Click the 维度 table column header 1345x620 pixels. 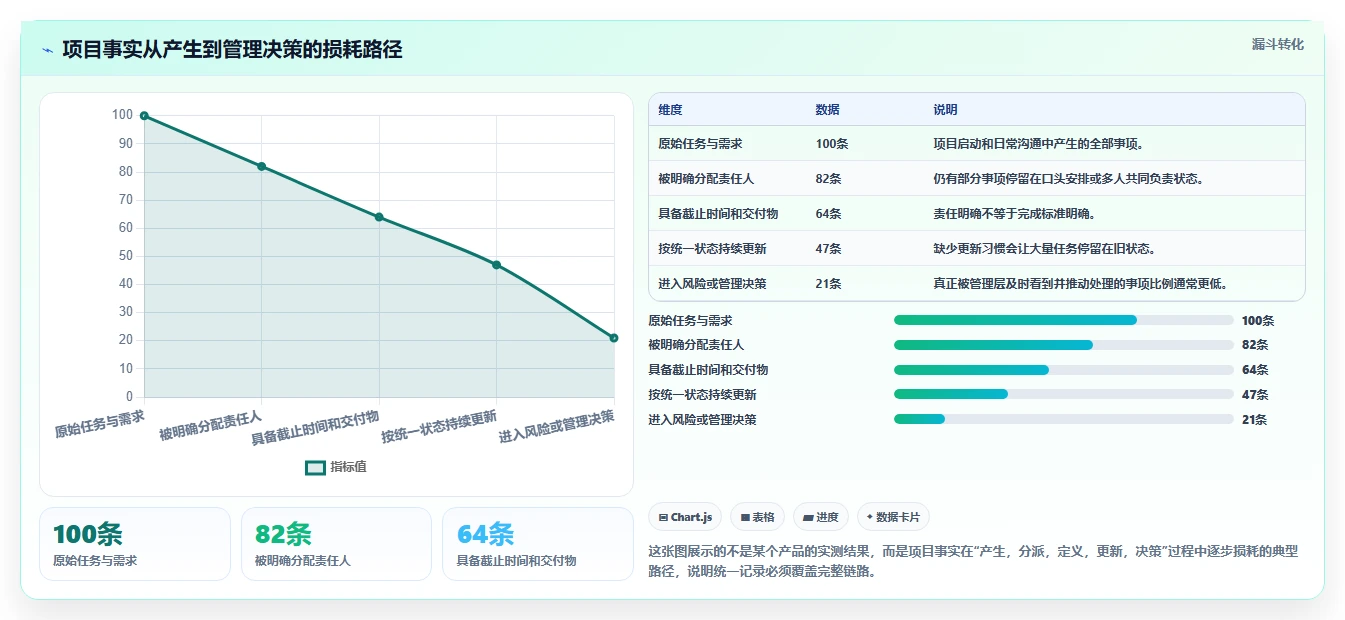(x=670, y=110)
